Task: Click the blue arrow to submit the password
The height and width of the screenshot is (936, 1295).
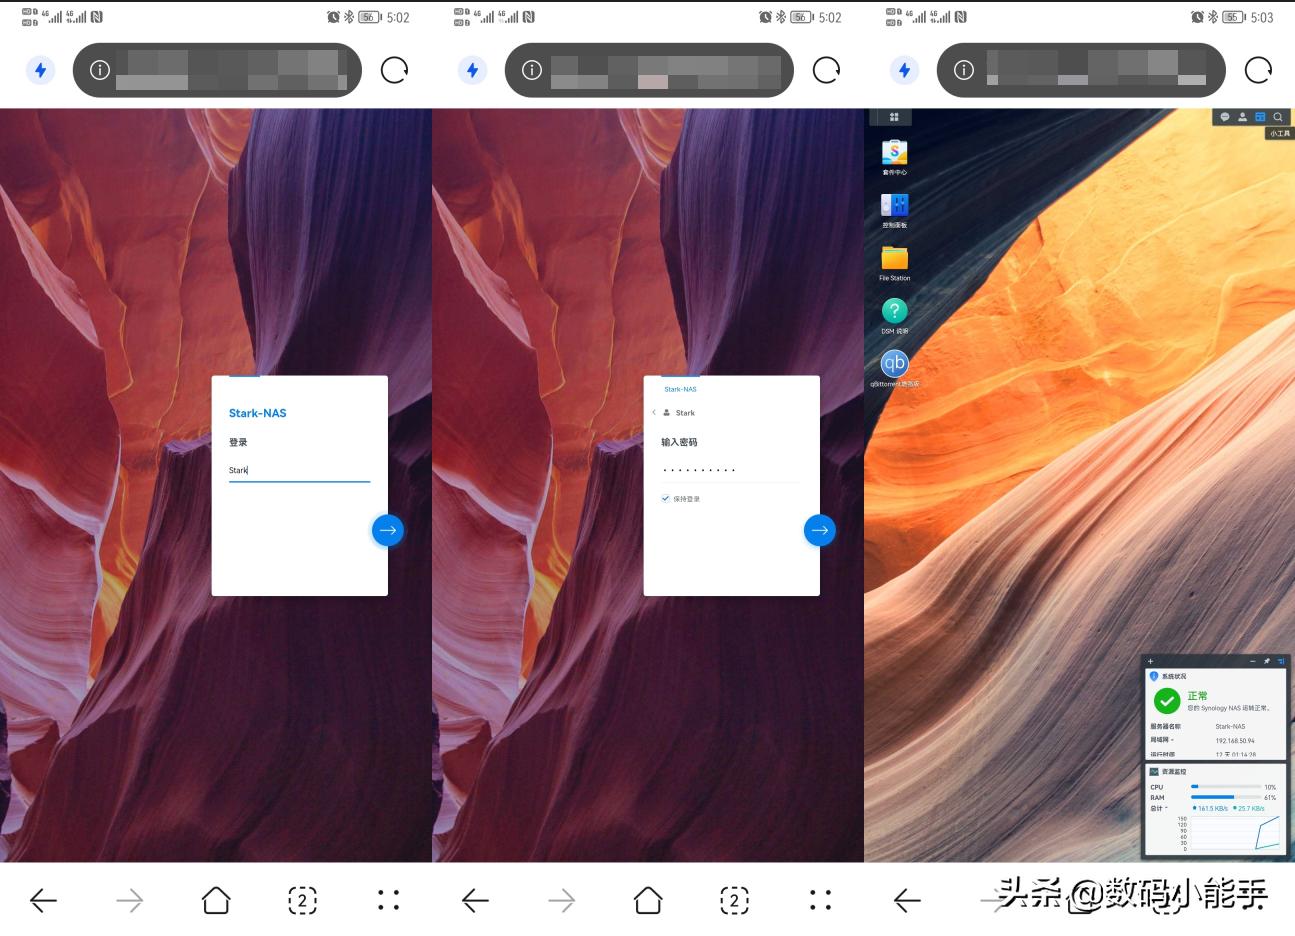Action: pos(819,530)
